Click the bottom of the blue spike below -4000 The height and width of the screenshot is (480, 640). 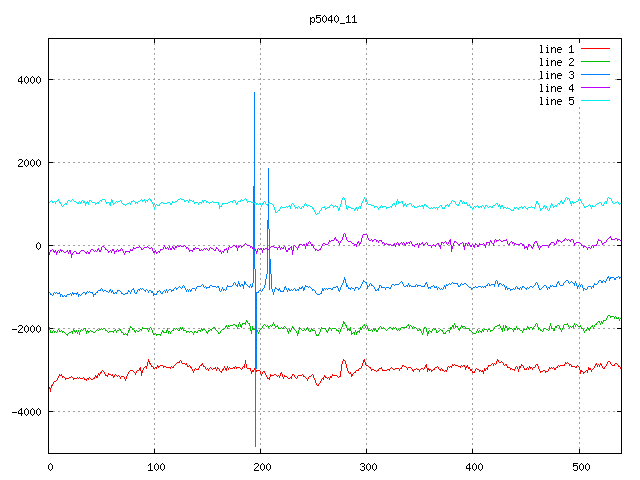(256, 446)
